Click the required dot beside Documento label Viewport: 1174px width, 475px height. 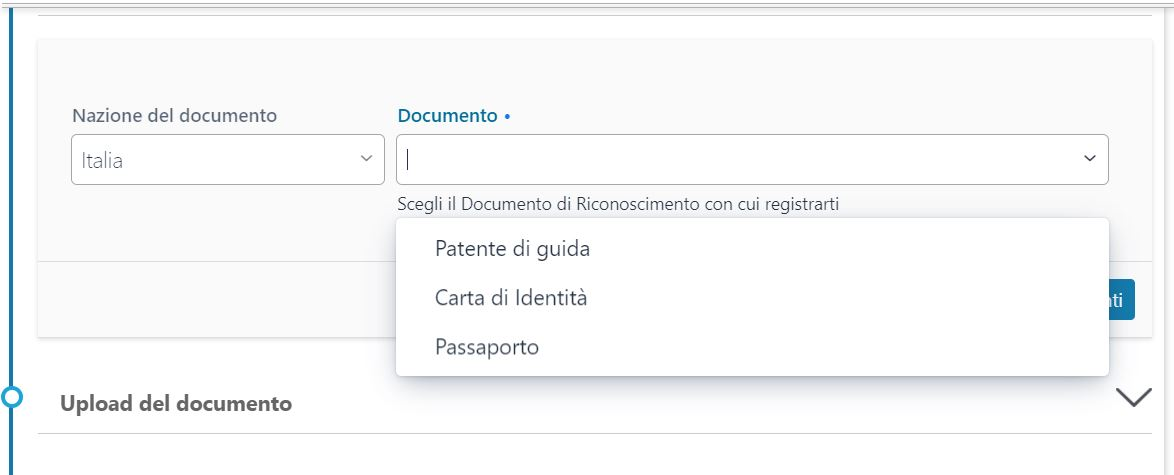click(x=507, y=117)
